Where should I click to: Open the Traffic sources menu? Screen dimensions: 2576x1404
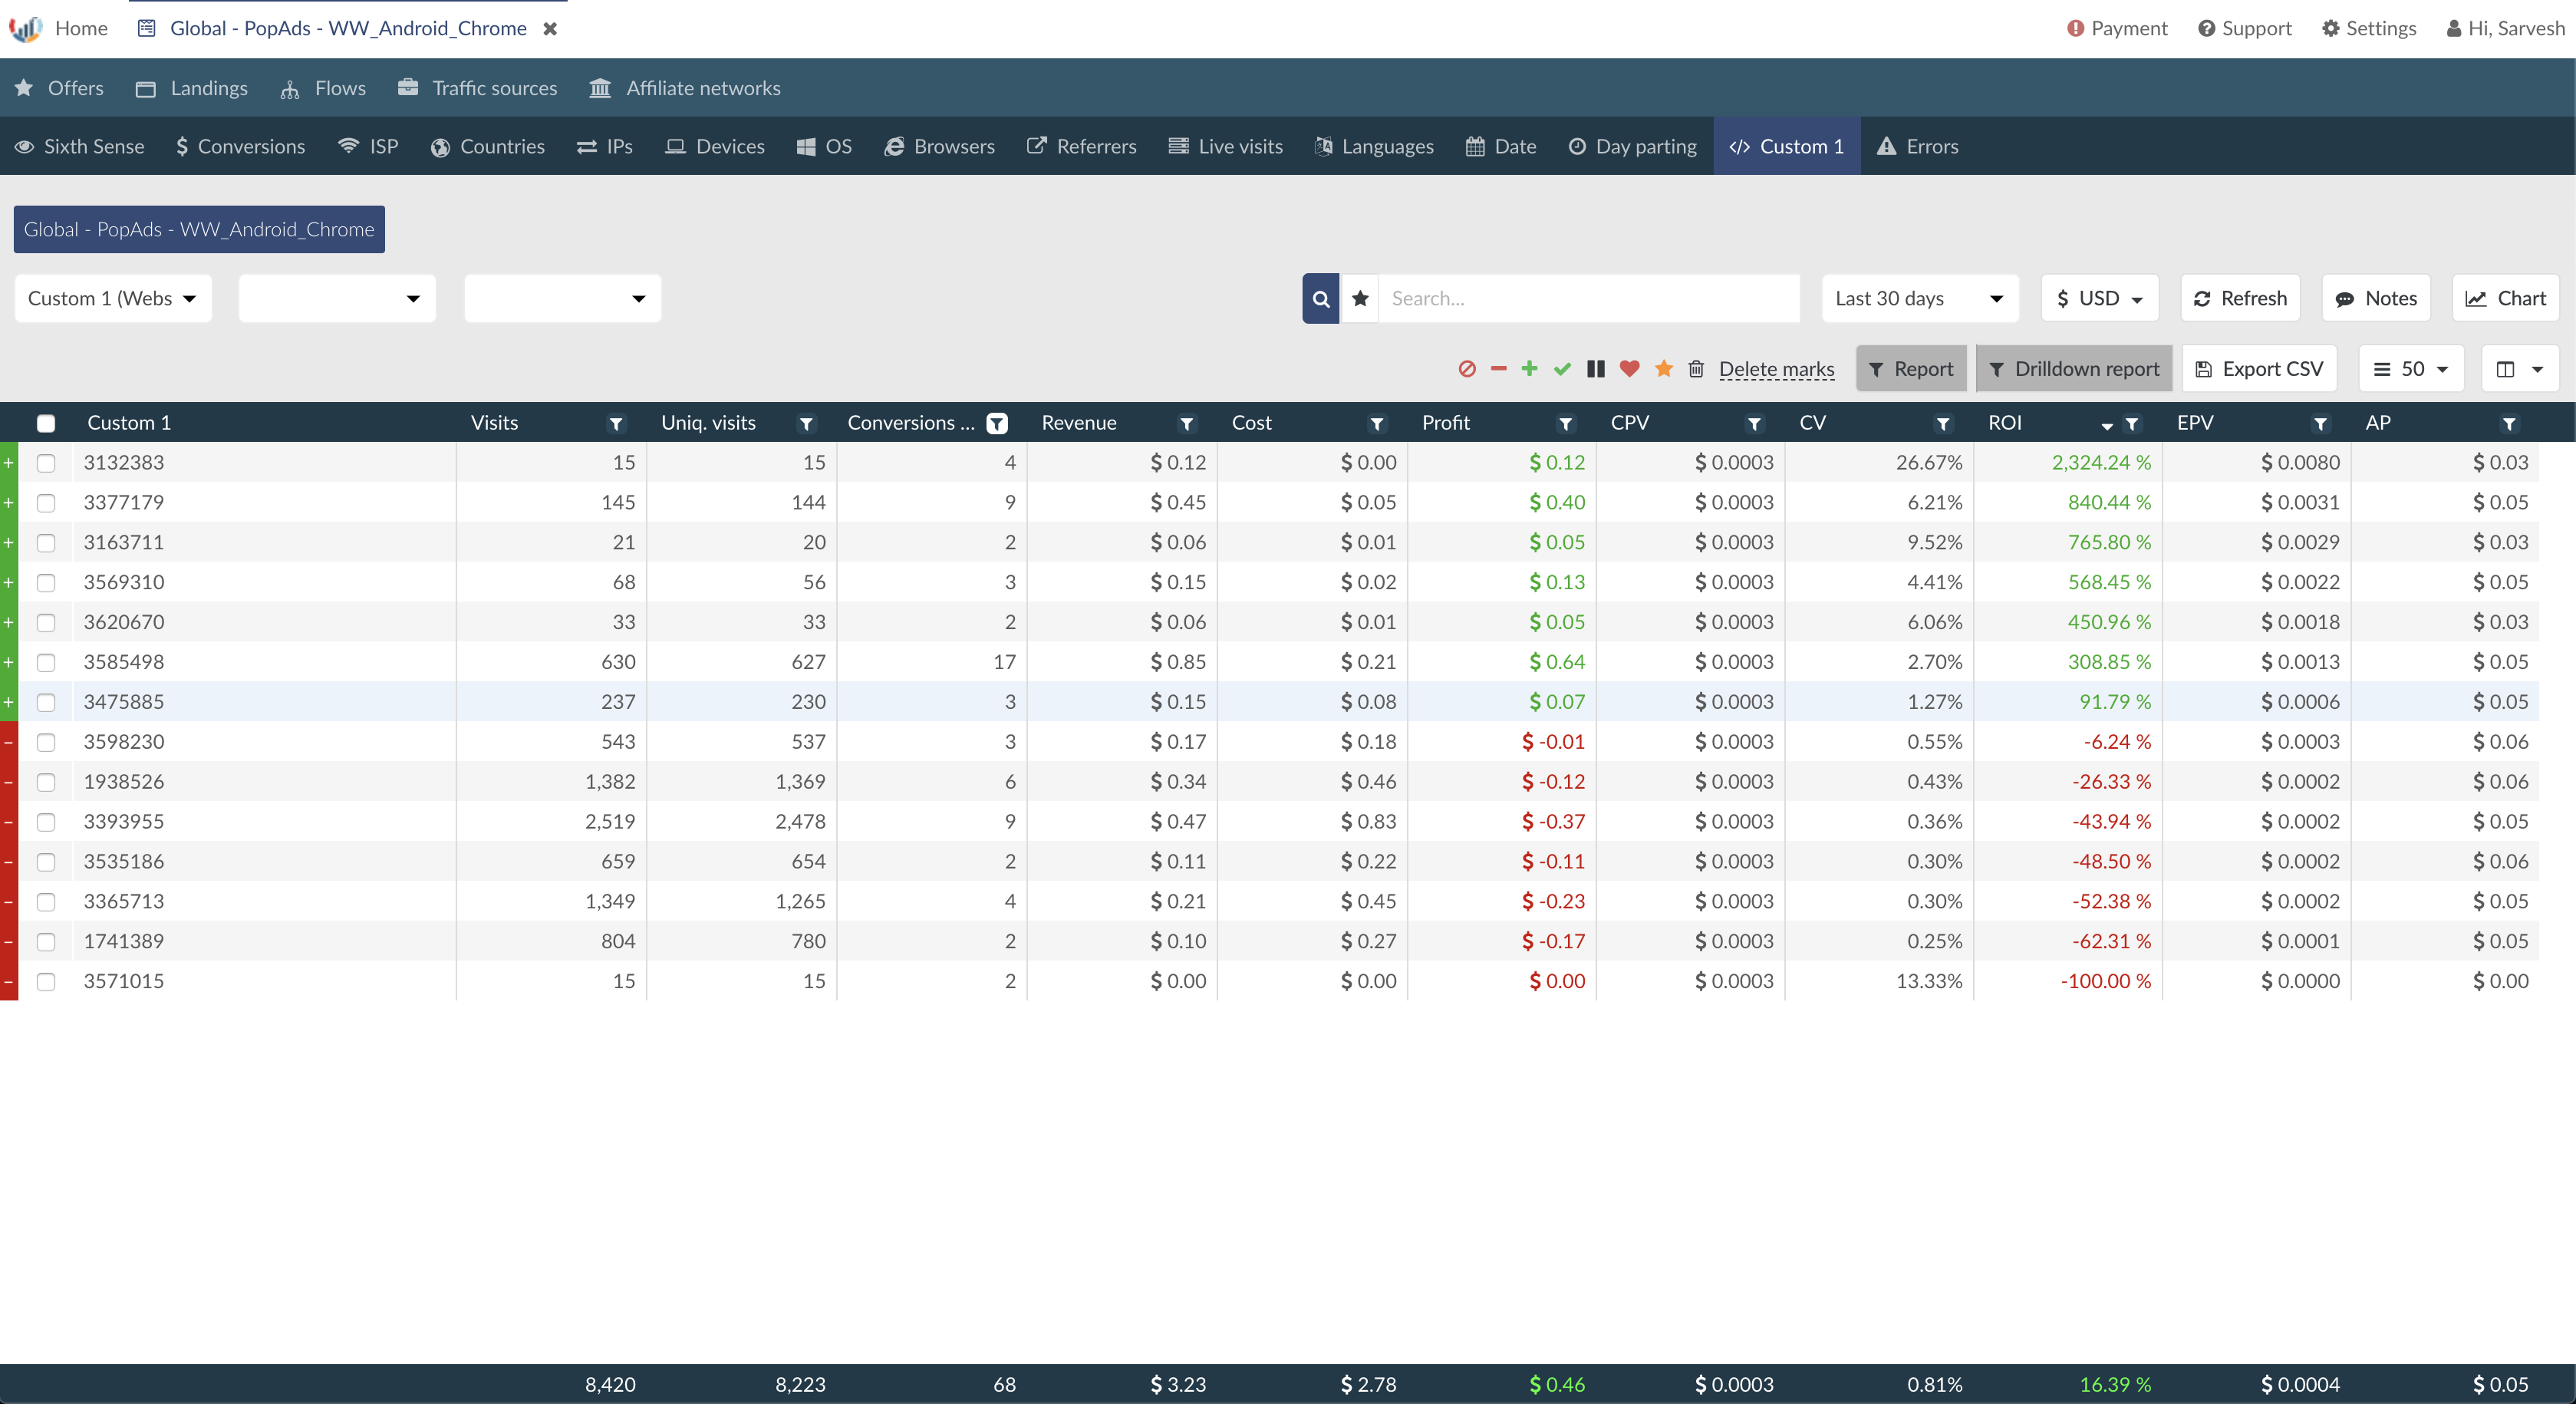coord(477,88)
